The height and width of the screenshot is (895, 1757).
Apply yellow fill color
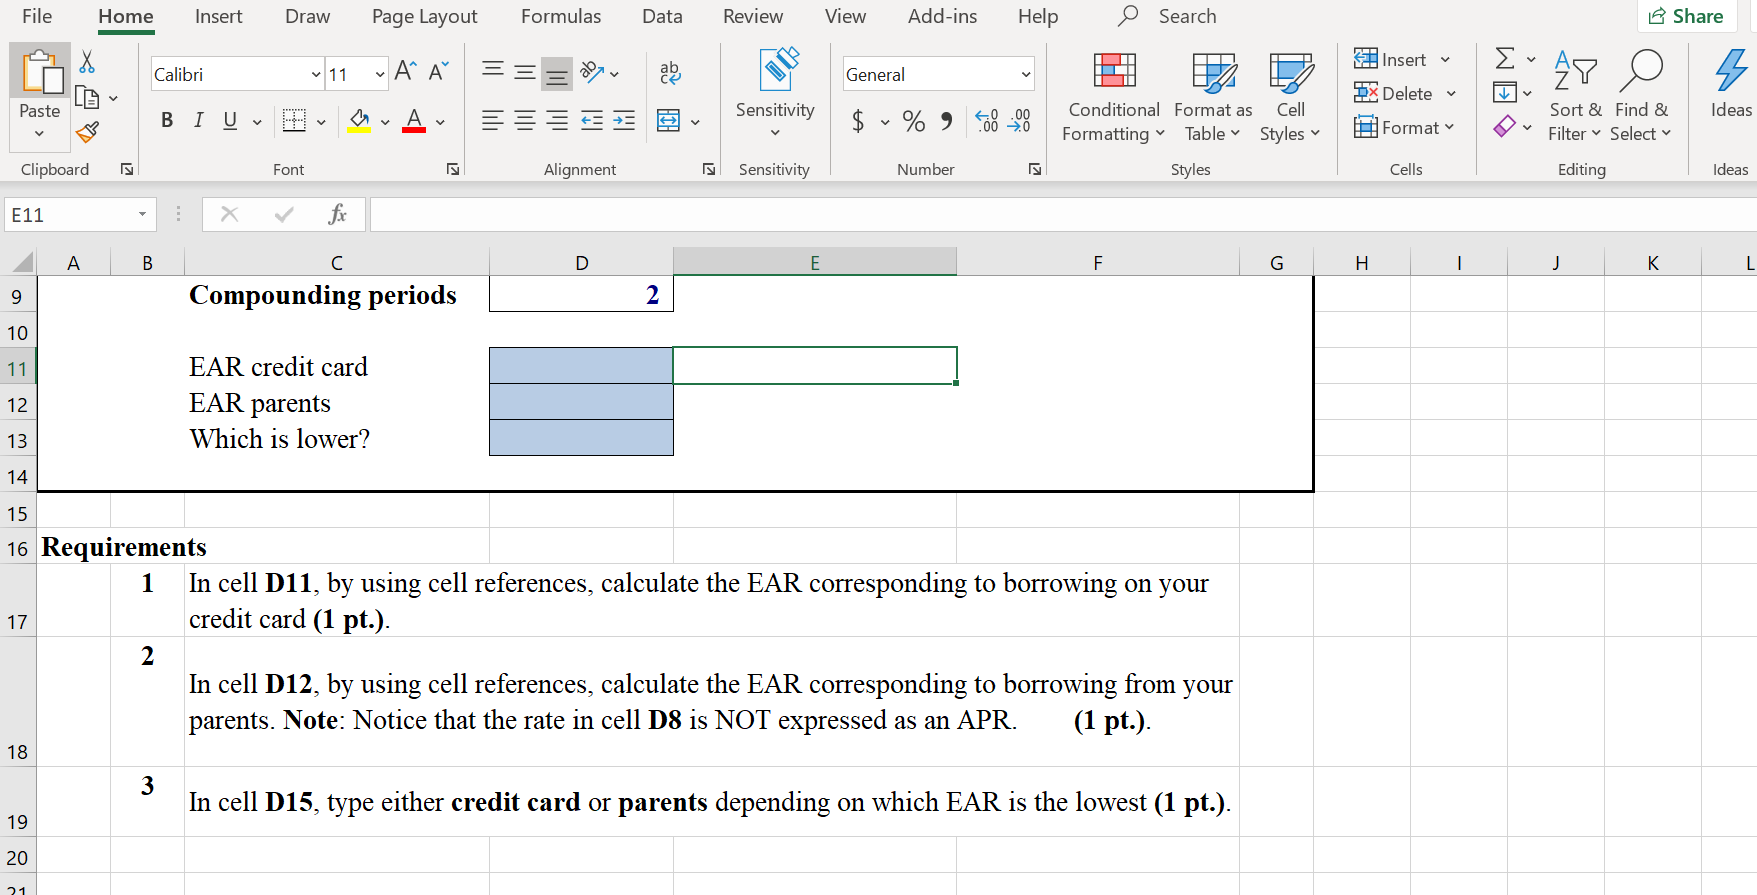(360, 121)
